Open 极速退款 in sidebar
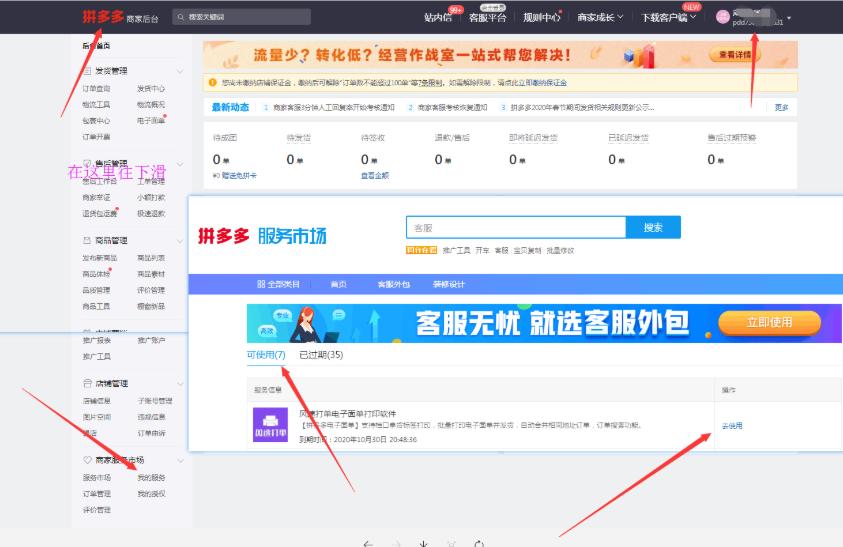The width and height of the screenshot is (843, 547). (151, 214)
